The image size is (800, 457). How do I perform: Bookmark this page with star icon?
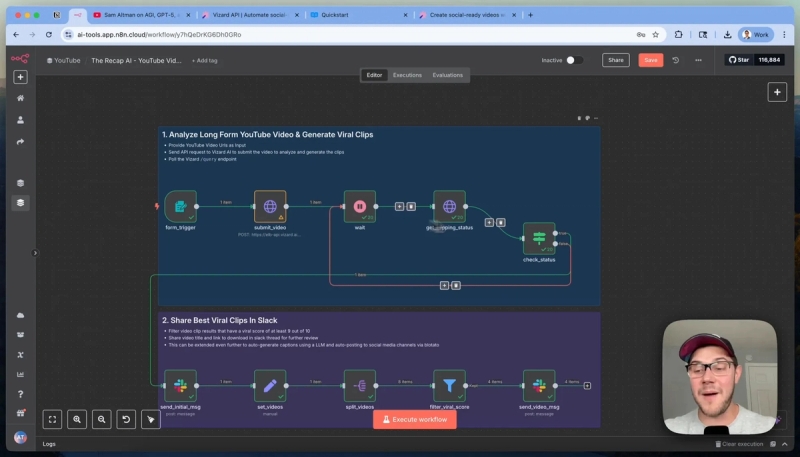point(656,35)
